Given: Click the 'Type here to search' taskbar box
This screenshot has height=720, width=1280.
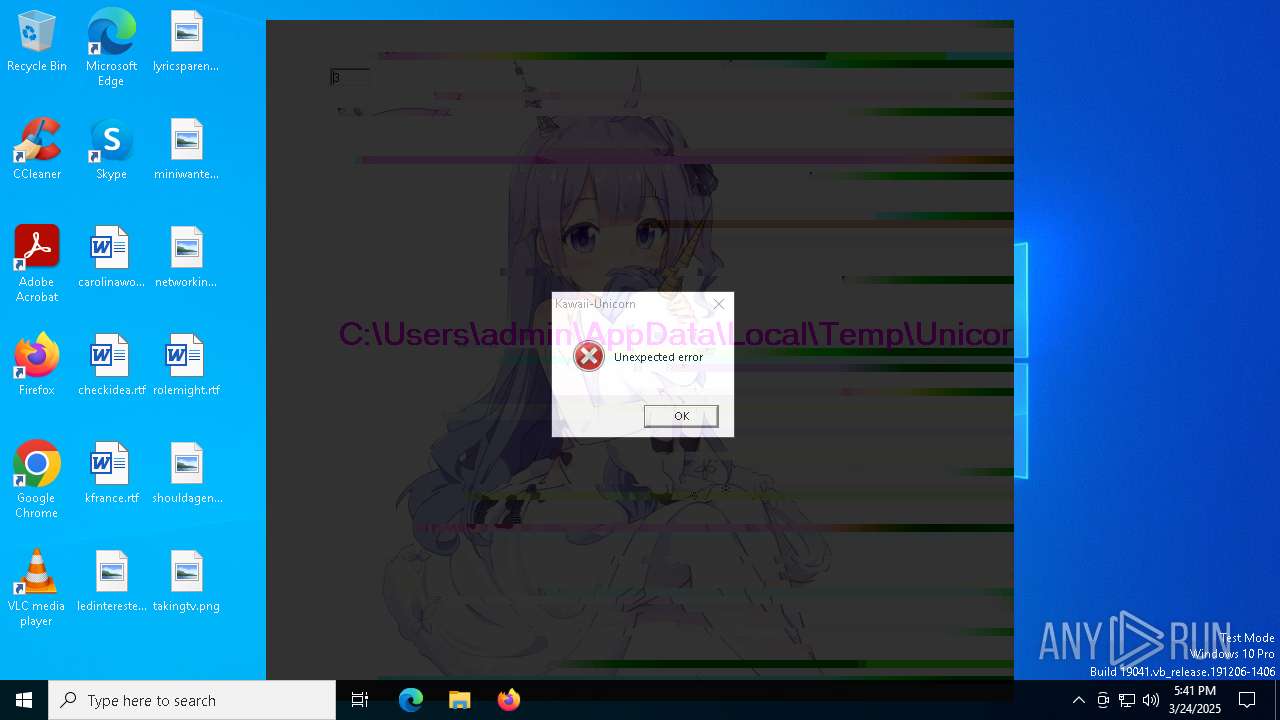Looking at the screenshot, I should [x=192, y=700].
